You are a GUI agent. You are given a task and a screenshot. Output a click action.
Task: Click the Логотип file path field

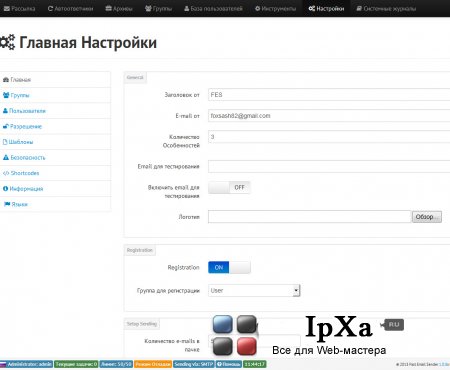point(310,217)
